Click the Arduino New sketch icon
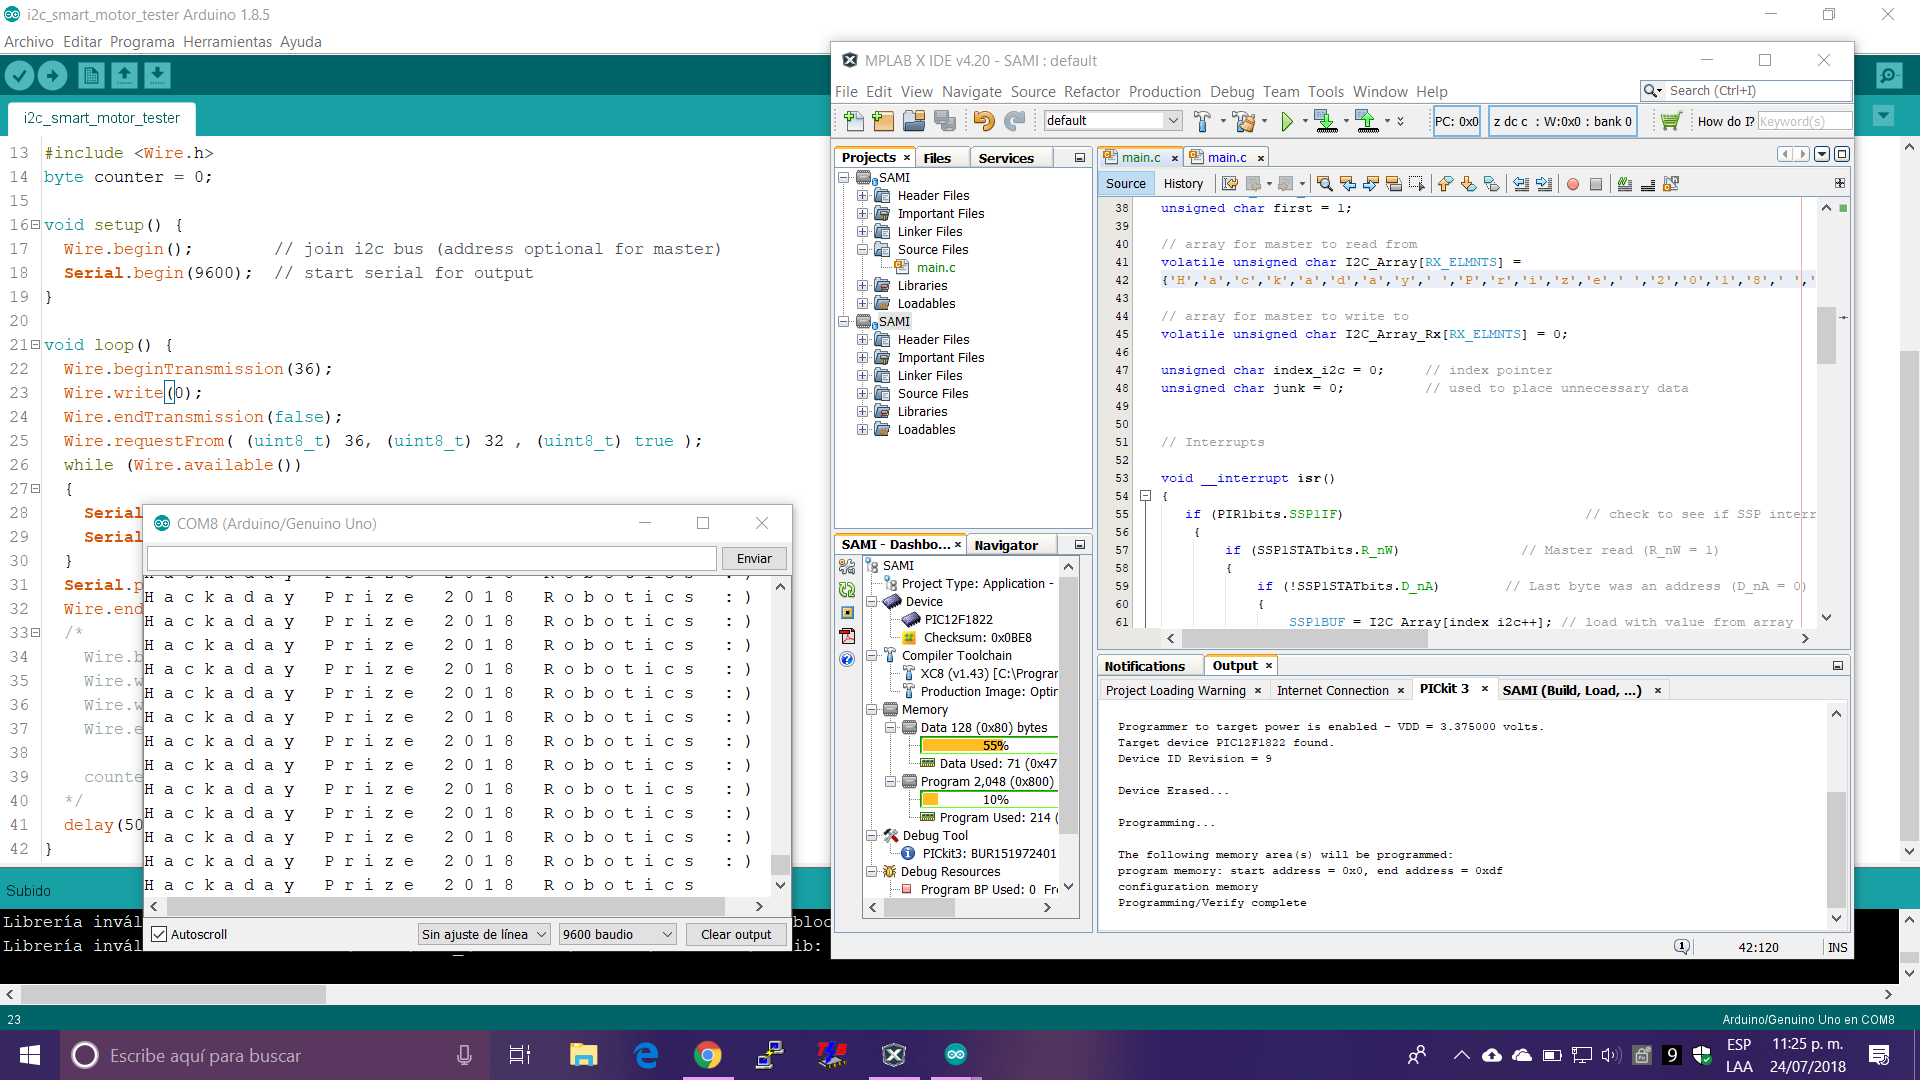This screenshot has height=1080, width=1920. [x=91, y=75]
